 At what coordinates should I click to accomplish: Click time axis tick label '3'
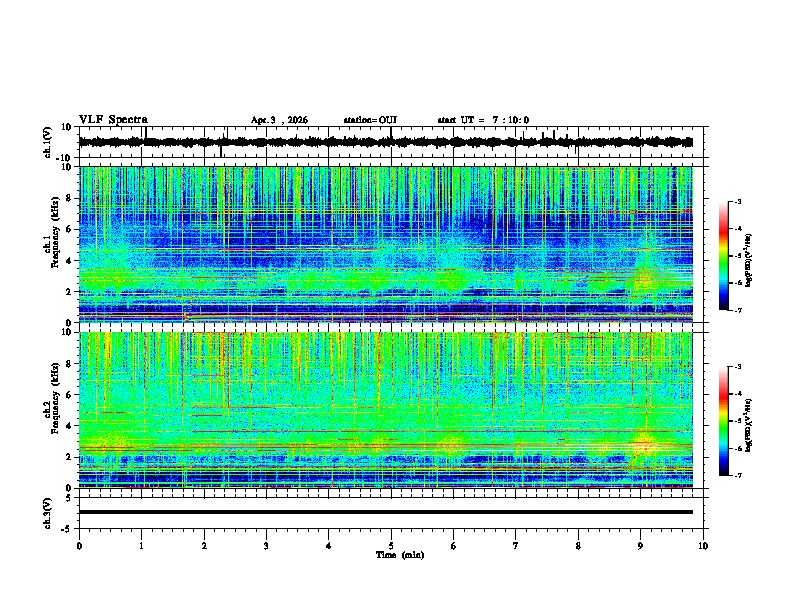pos(266,546)
